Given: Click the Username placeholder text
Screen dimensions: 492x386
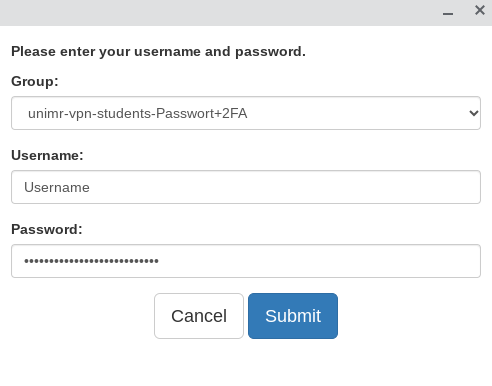Looking at the screenshot, I should tap(57, 187).
